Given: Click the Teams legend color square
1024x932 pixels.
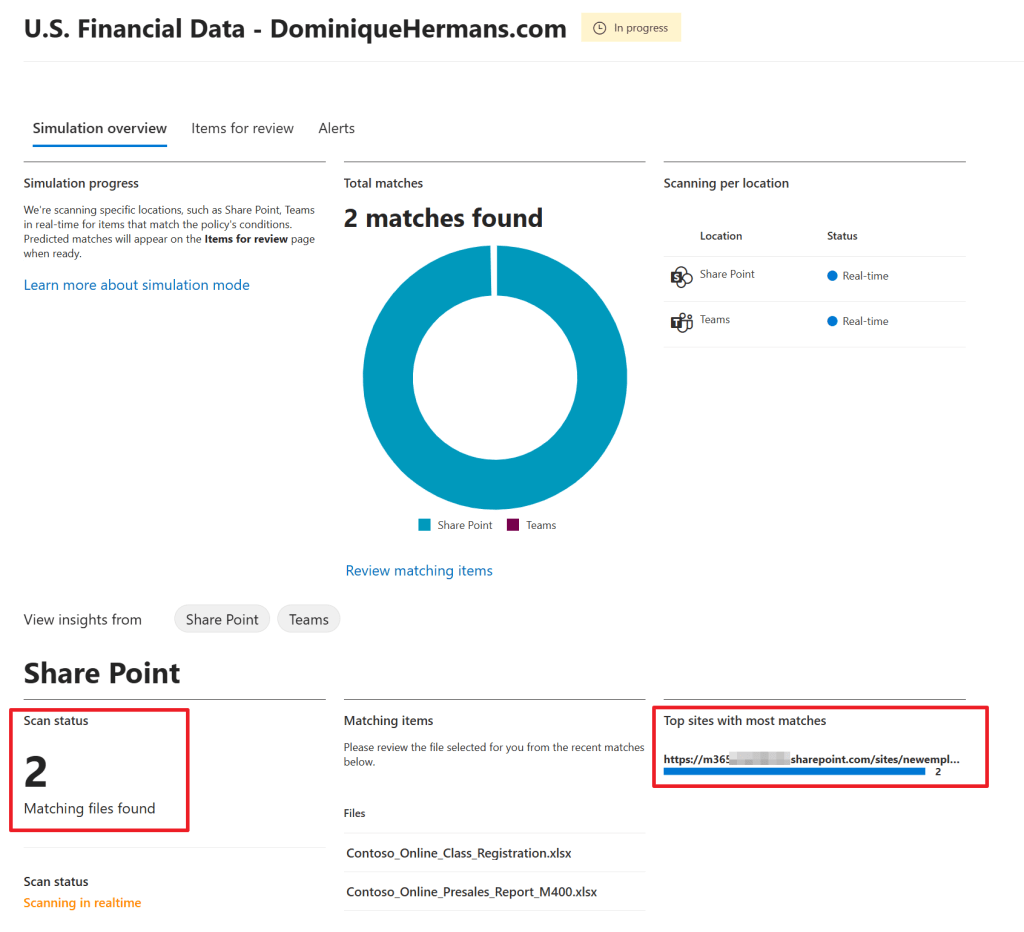Looking at the screenshot, I should [513, 525].
